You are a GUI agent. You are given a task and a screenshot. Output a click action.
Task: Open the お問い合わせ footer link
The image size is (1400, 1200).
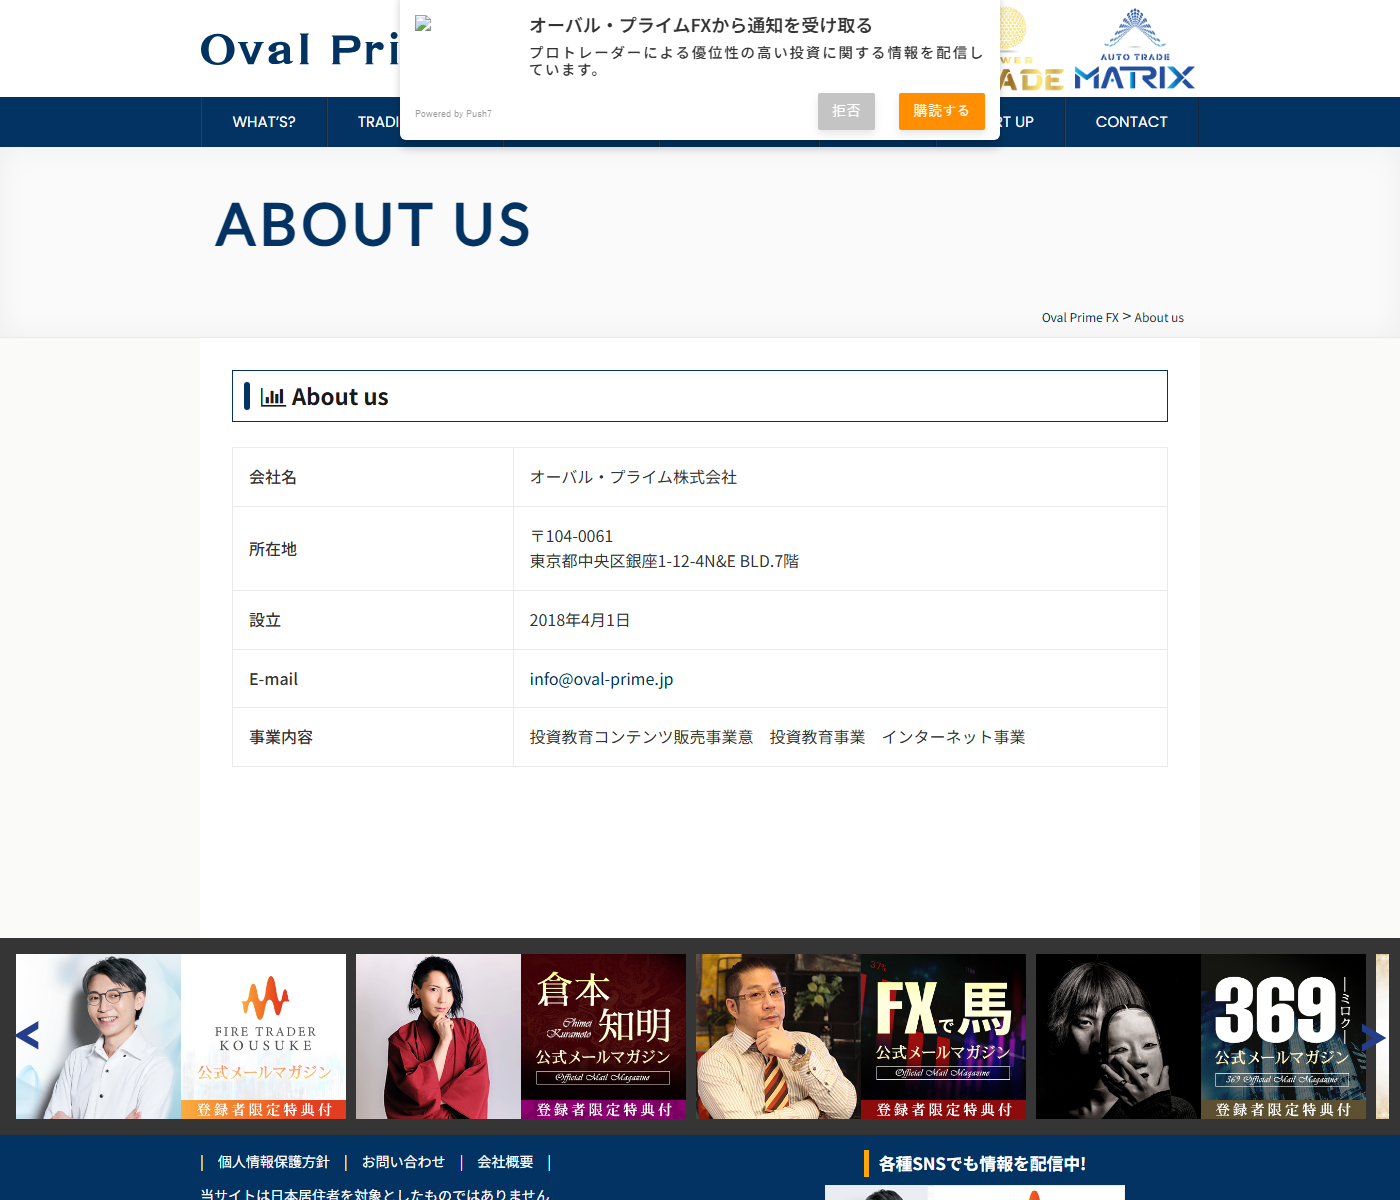(403, 1162)
